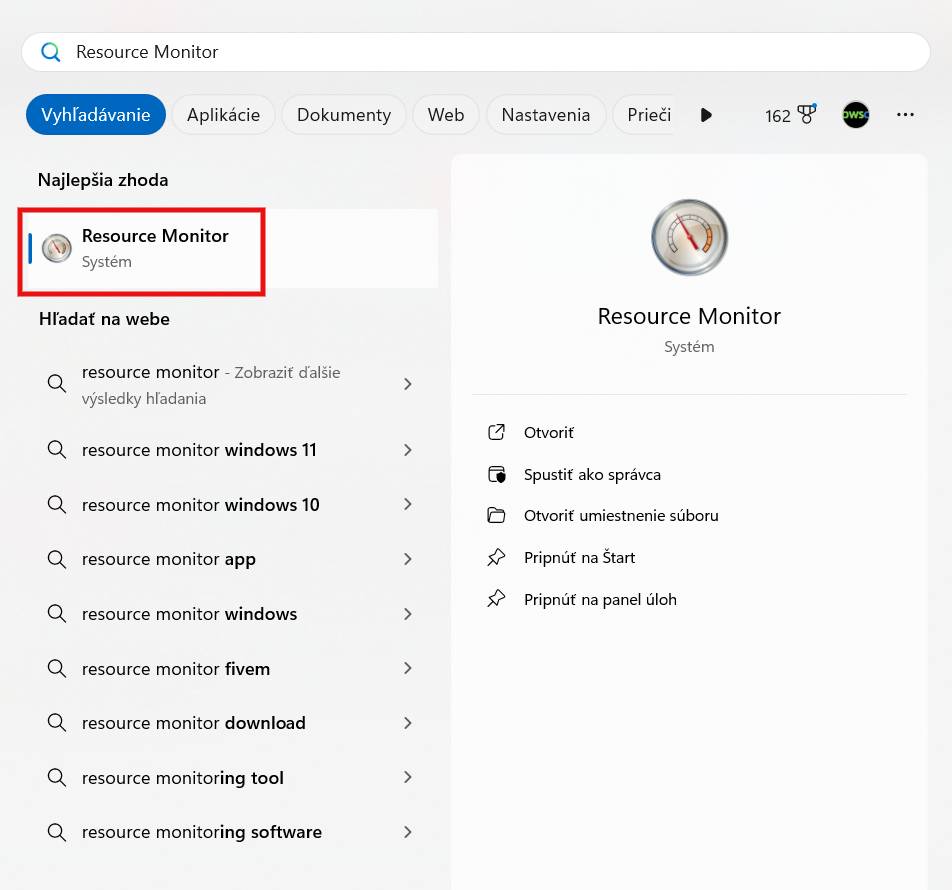Select suggestion resource monitor windows 10

click(231, 504)
